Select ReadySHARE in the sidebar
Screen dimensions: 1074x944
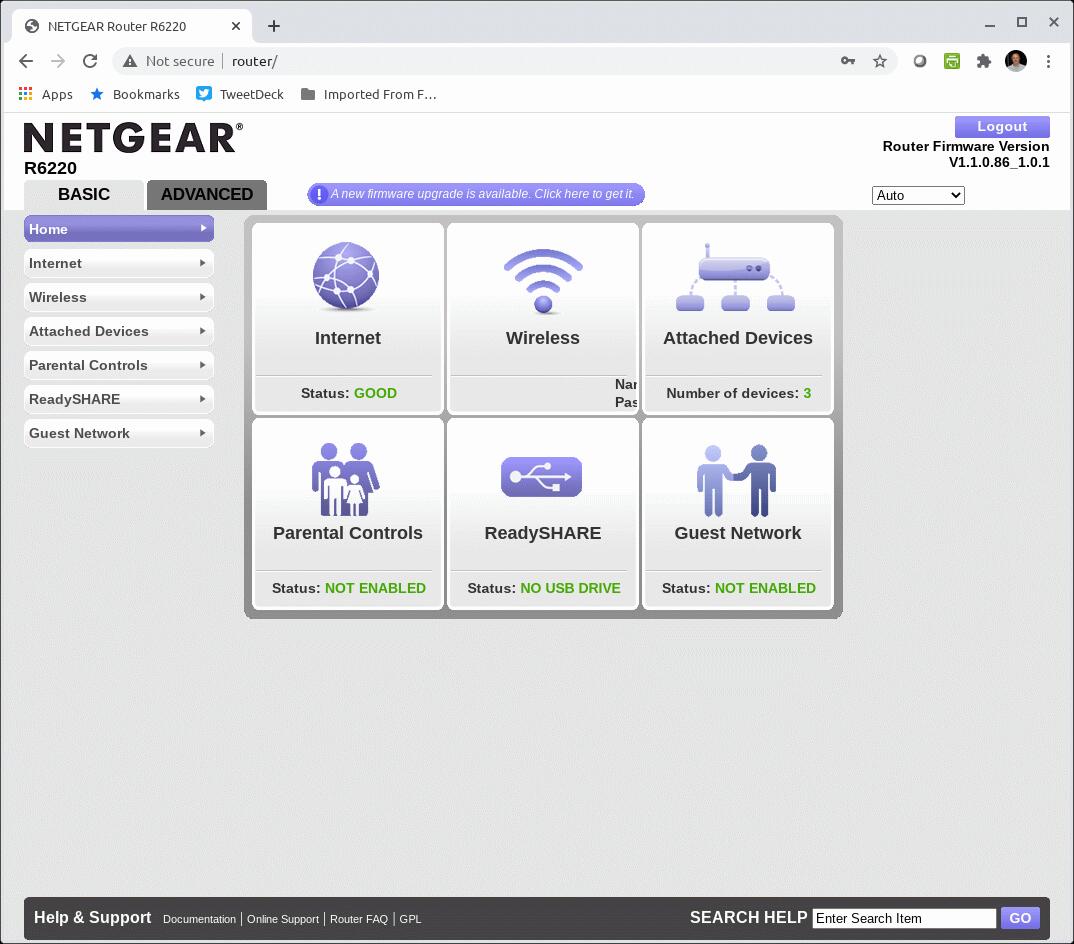(118, 399)
